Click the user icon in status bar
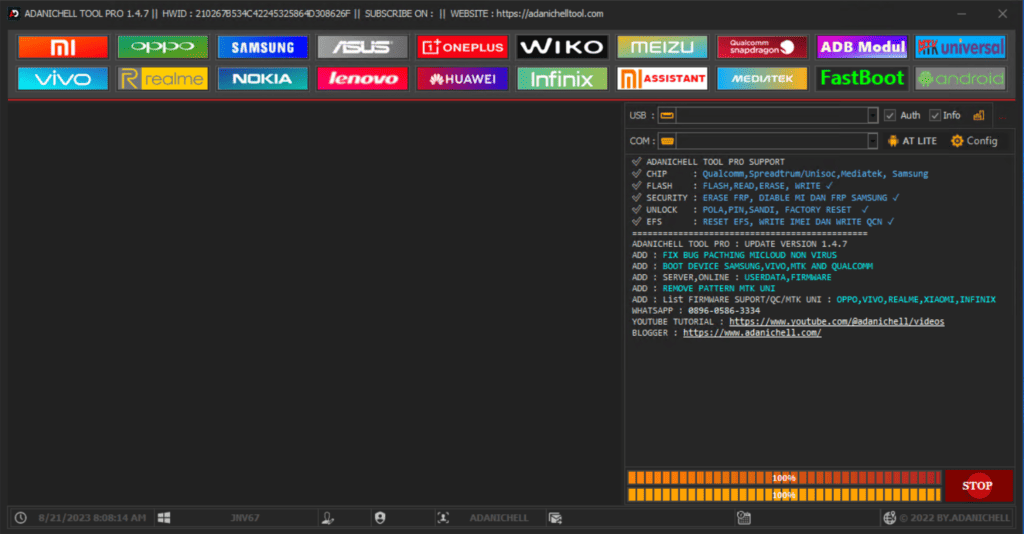The image size is (1024, 534). tap(328, 518)
